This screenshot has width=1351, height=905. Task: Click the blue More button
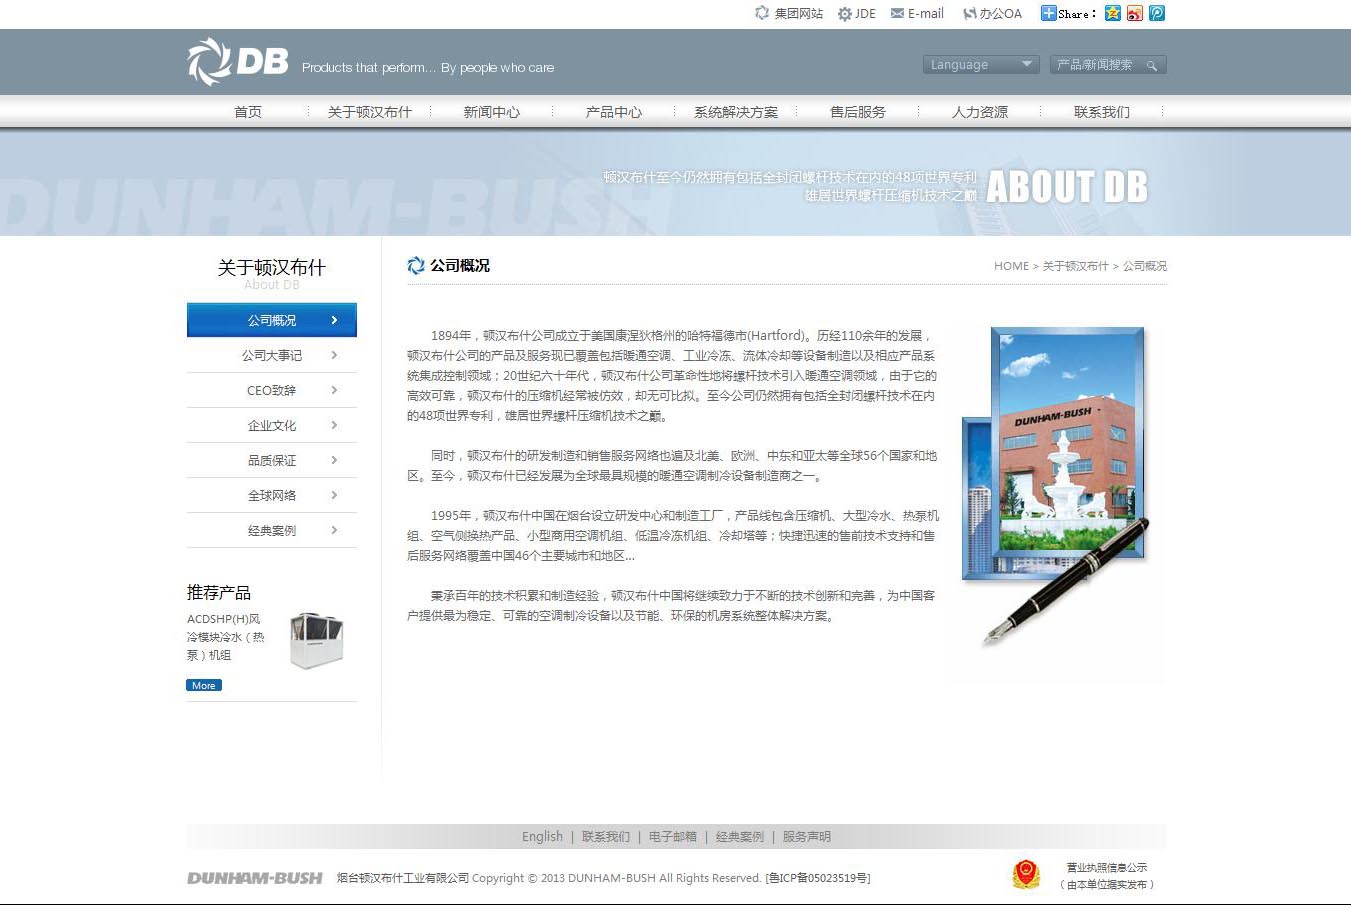pos(204,685)
